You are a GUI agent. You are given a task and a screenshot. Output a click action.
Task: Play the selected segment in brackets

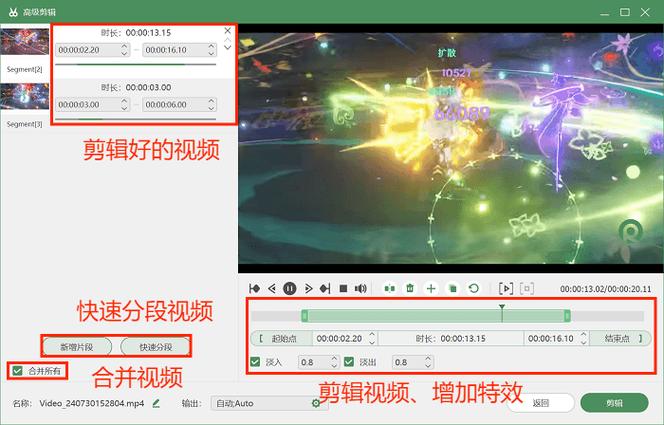click(506, 289)
